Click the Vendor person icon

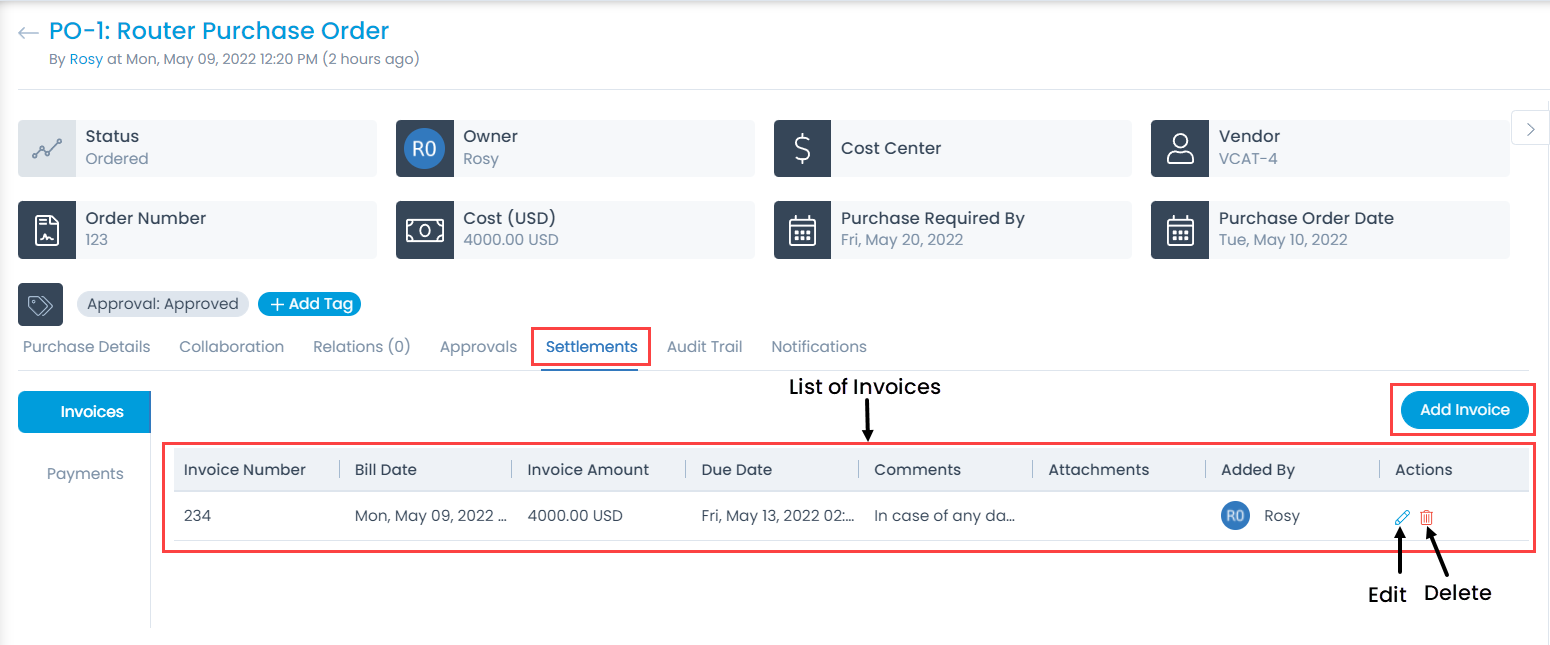[x=1180, y=148]
